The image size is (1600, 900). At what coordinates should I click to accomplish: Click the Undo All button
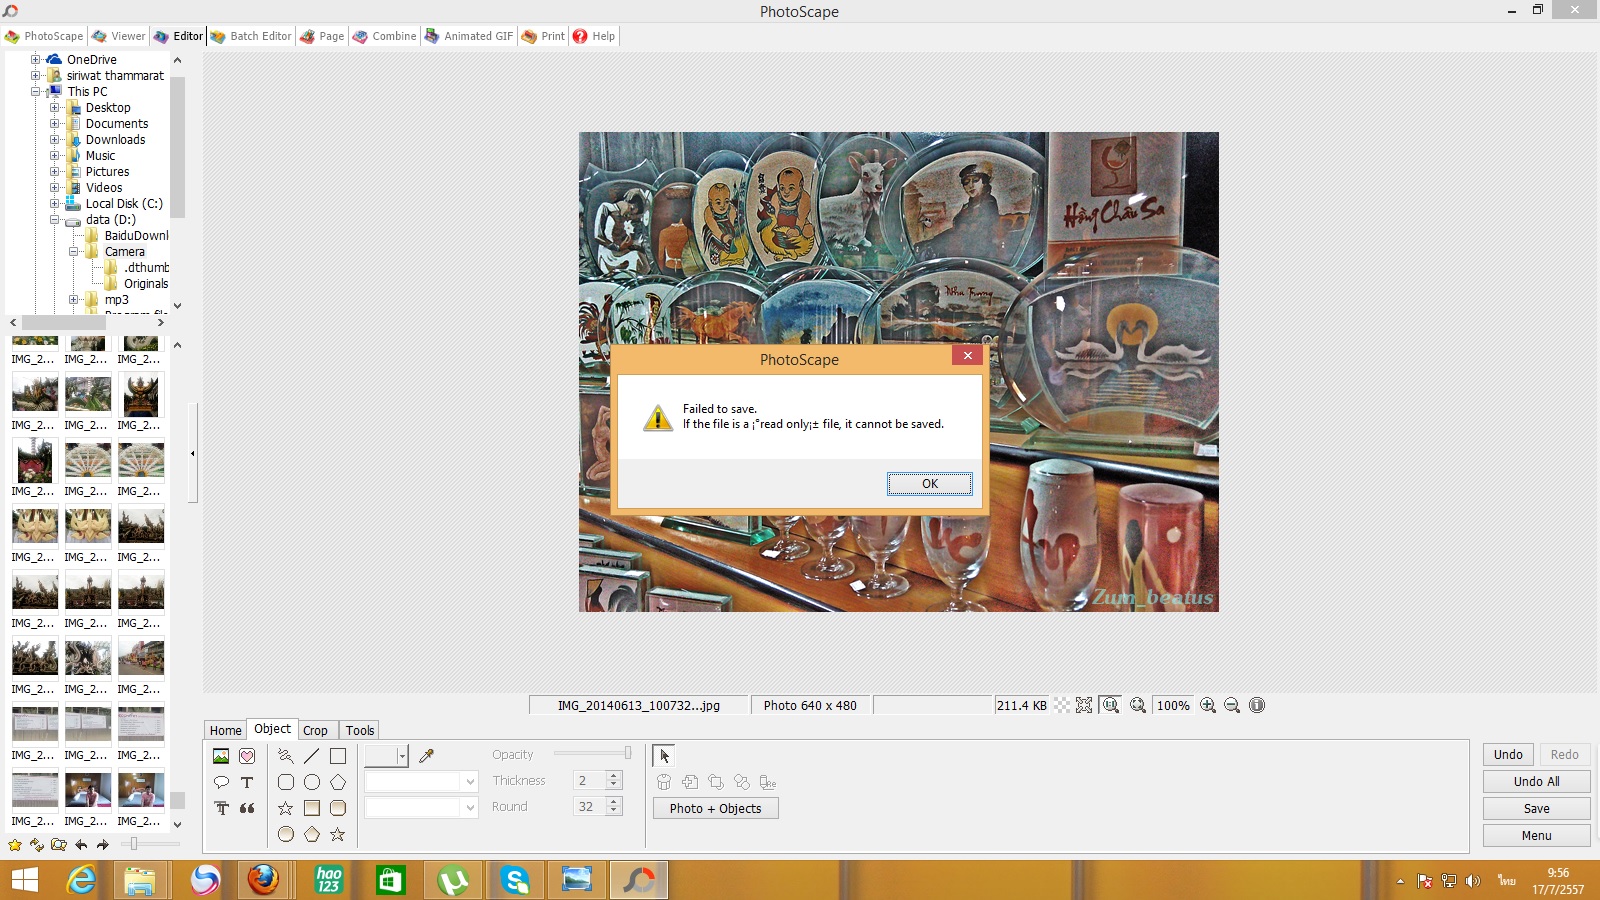[x=1536, y=782]
